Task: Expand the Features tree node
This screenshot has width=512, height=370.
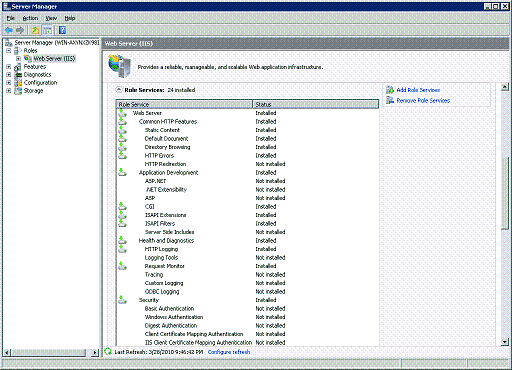Action: pyautogui.click(x=9, y=67)
